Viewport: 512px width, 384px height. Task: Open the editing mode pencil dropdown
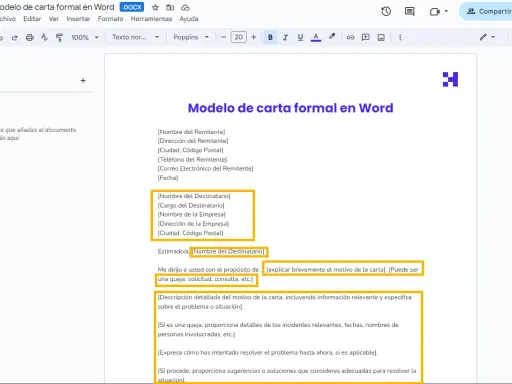click(x=487, y=37)
